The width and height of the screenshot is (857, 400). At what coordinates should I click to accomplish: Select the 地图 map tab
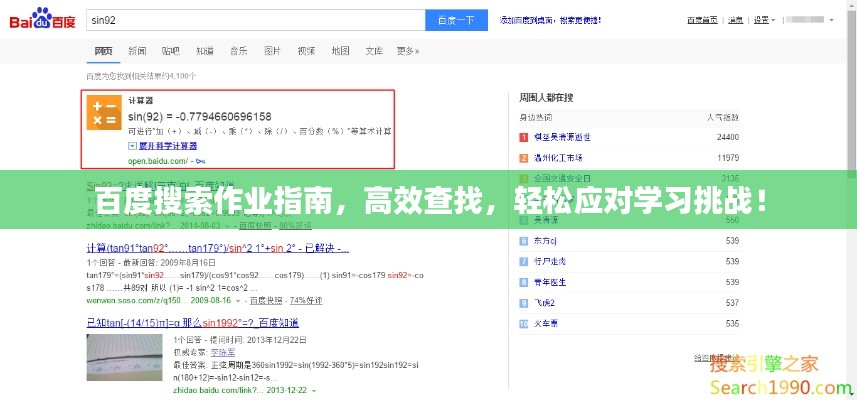pyautogui.click(x=340, y=50)
